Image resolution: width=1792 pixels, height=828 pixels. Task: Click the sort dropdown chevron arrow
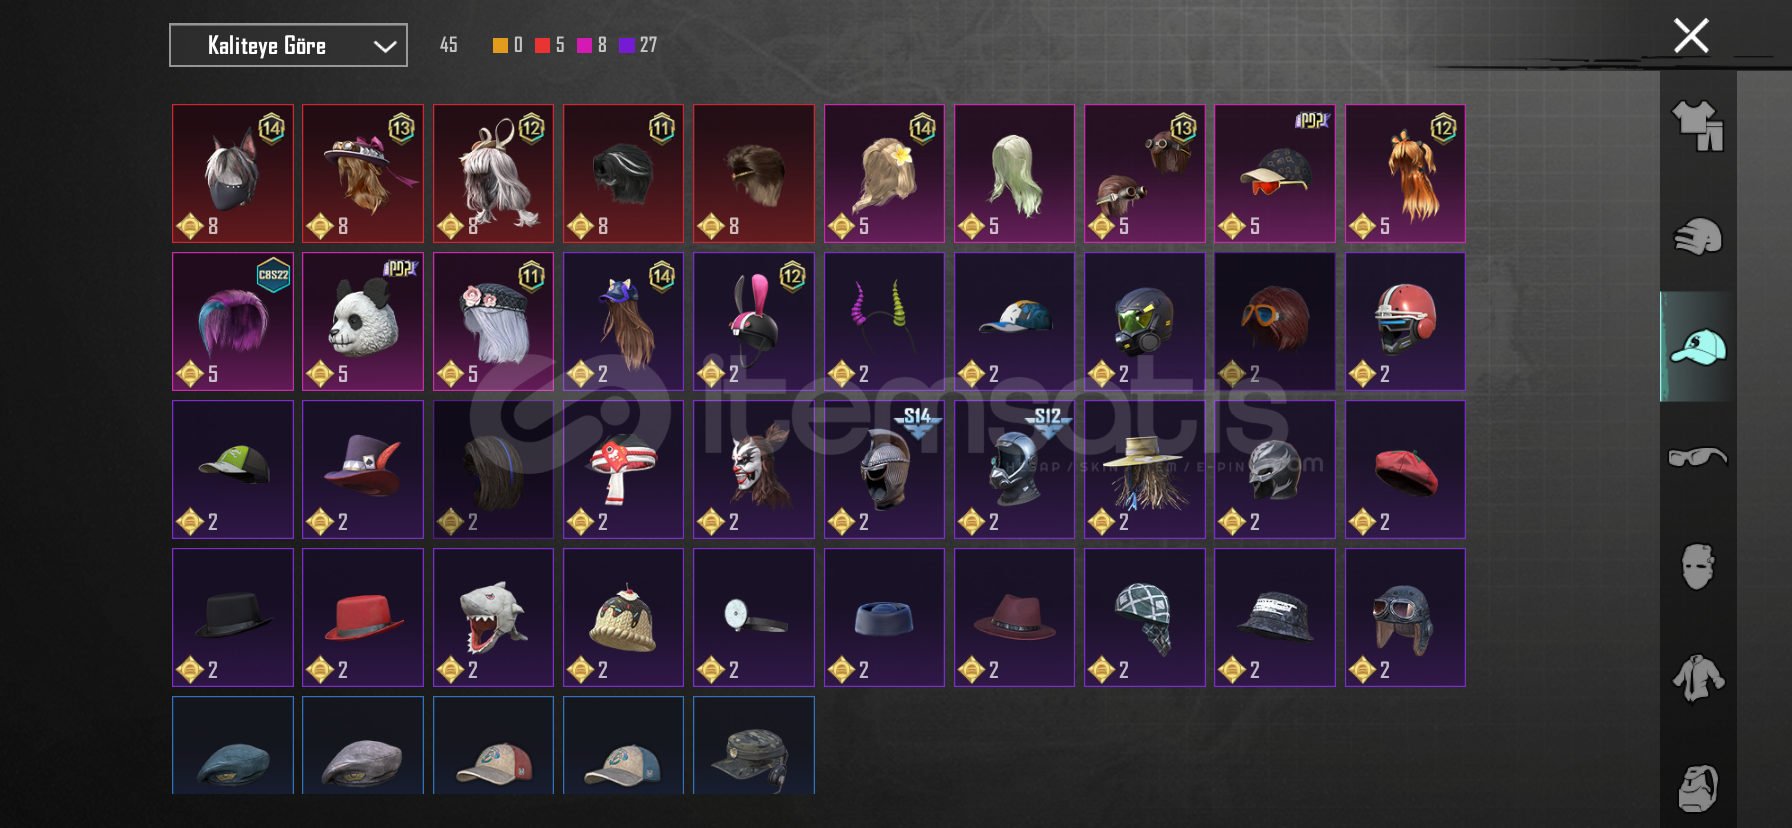pyautogui.click(x=384, y=46)
